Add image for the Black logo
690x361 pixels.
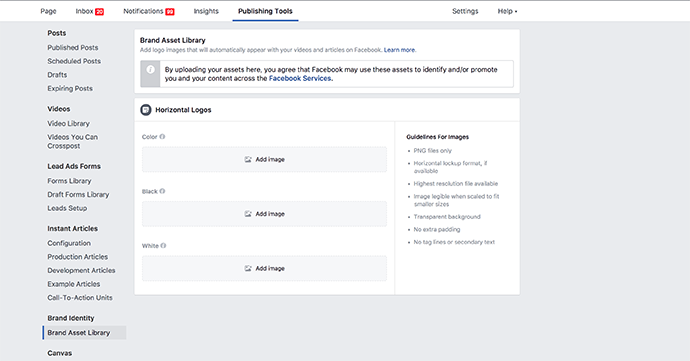[264, 214]
